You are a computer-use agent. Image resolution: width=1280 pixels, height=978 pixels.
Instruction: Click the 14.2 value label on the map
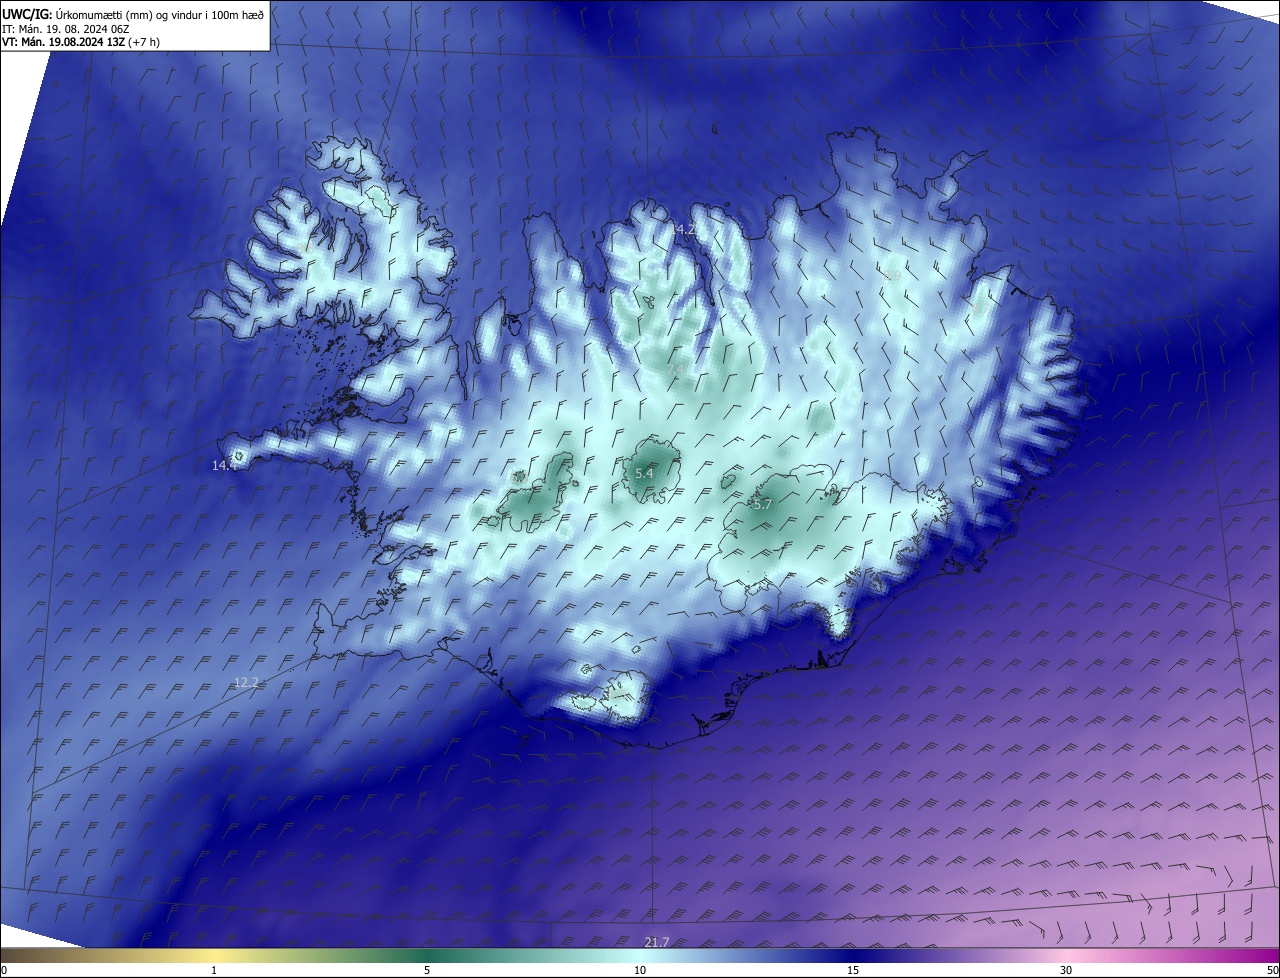tap(683, 230)
